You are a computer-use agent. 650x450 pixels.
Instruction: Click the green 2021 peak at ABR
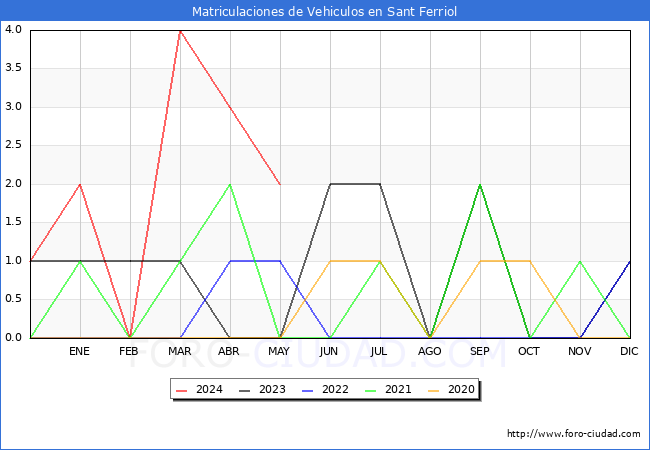(230, 184)
